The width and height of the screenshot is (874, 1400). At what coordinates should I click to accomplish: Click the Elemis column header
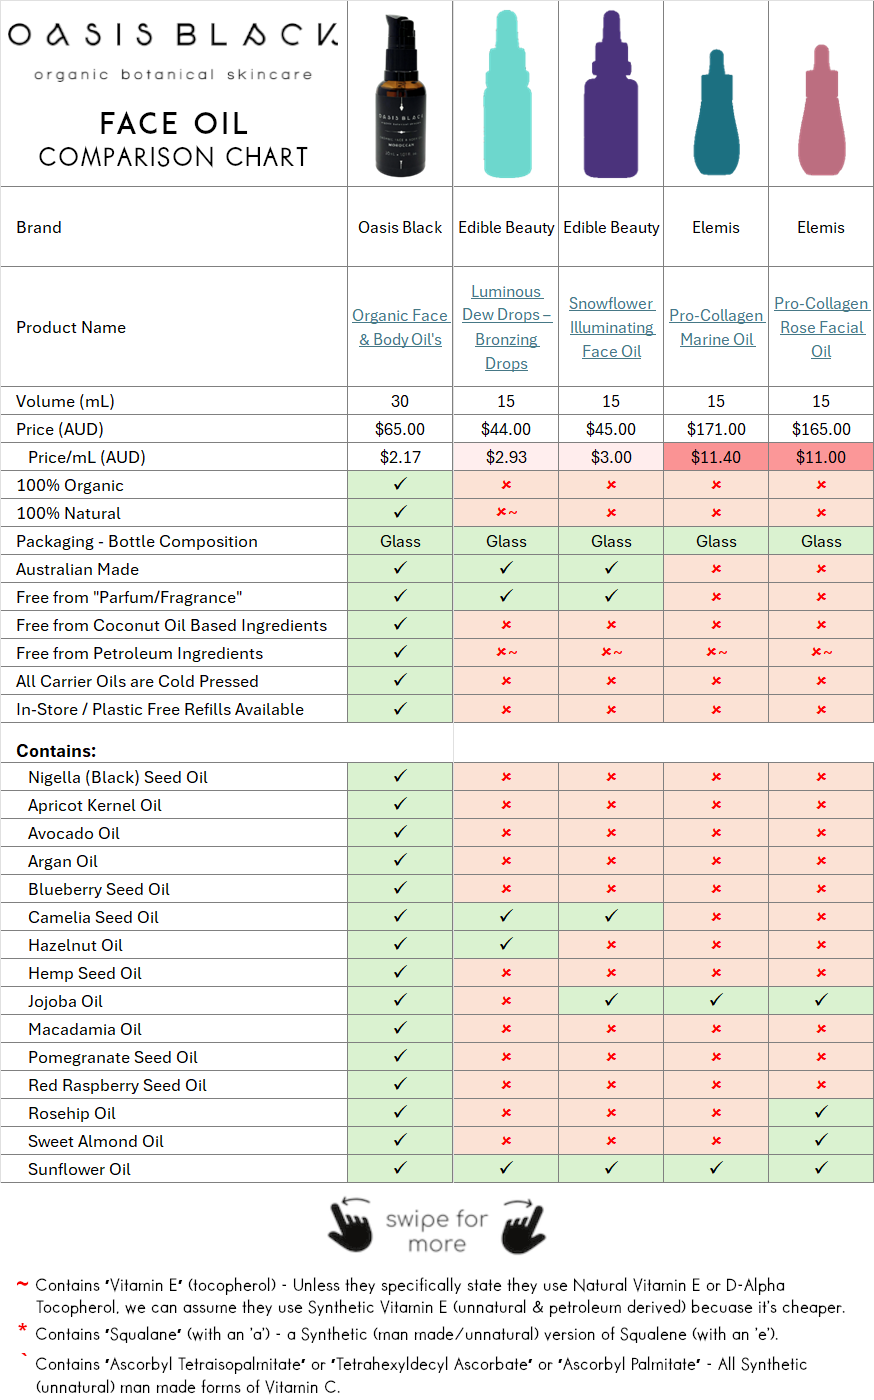[716, 227]
